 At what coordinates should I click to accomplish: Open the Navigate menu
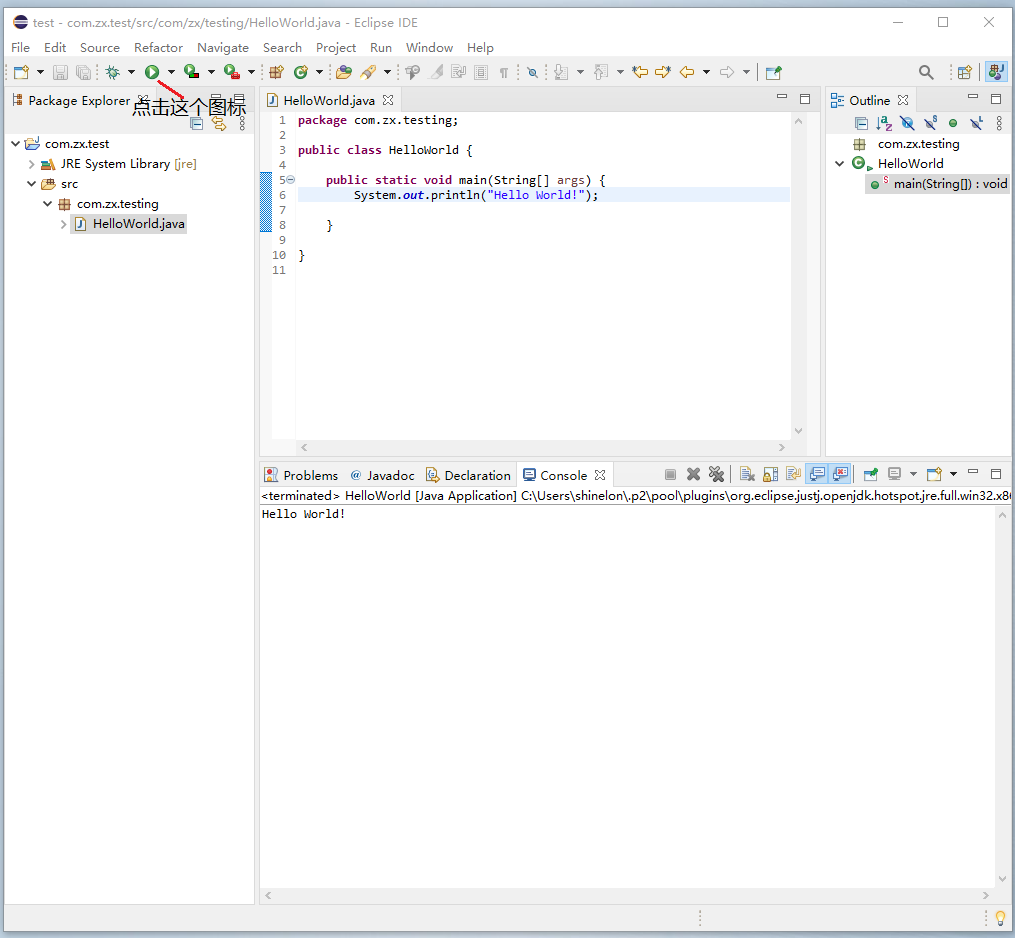click(x=223, y=47)
